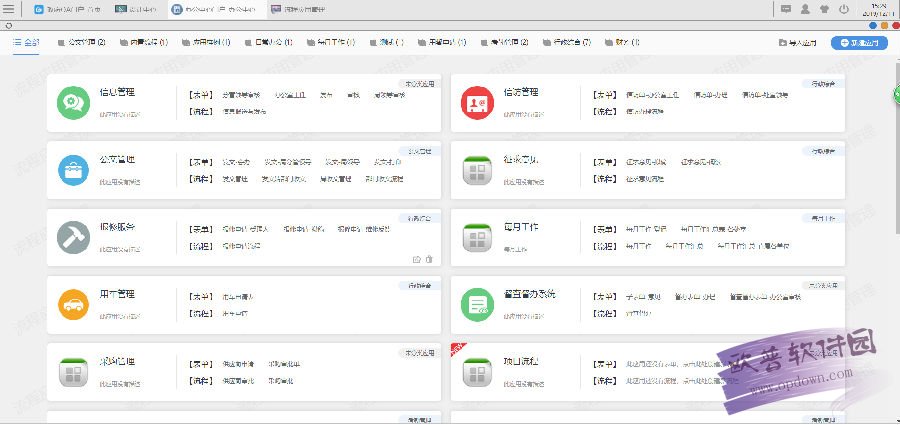Switch to the 行政综合 (7) category tab
Screen dimensions: 900x425
(x=567, y=42)
